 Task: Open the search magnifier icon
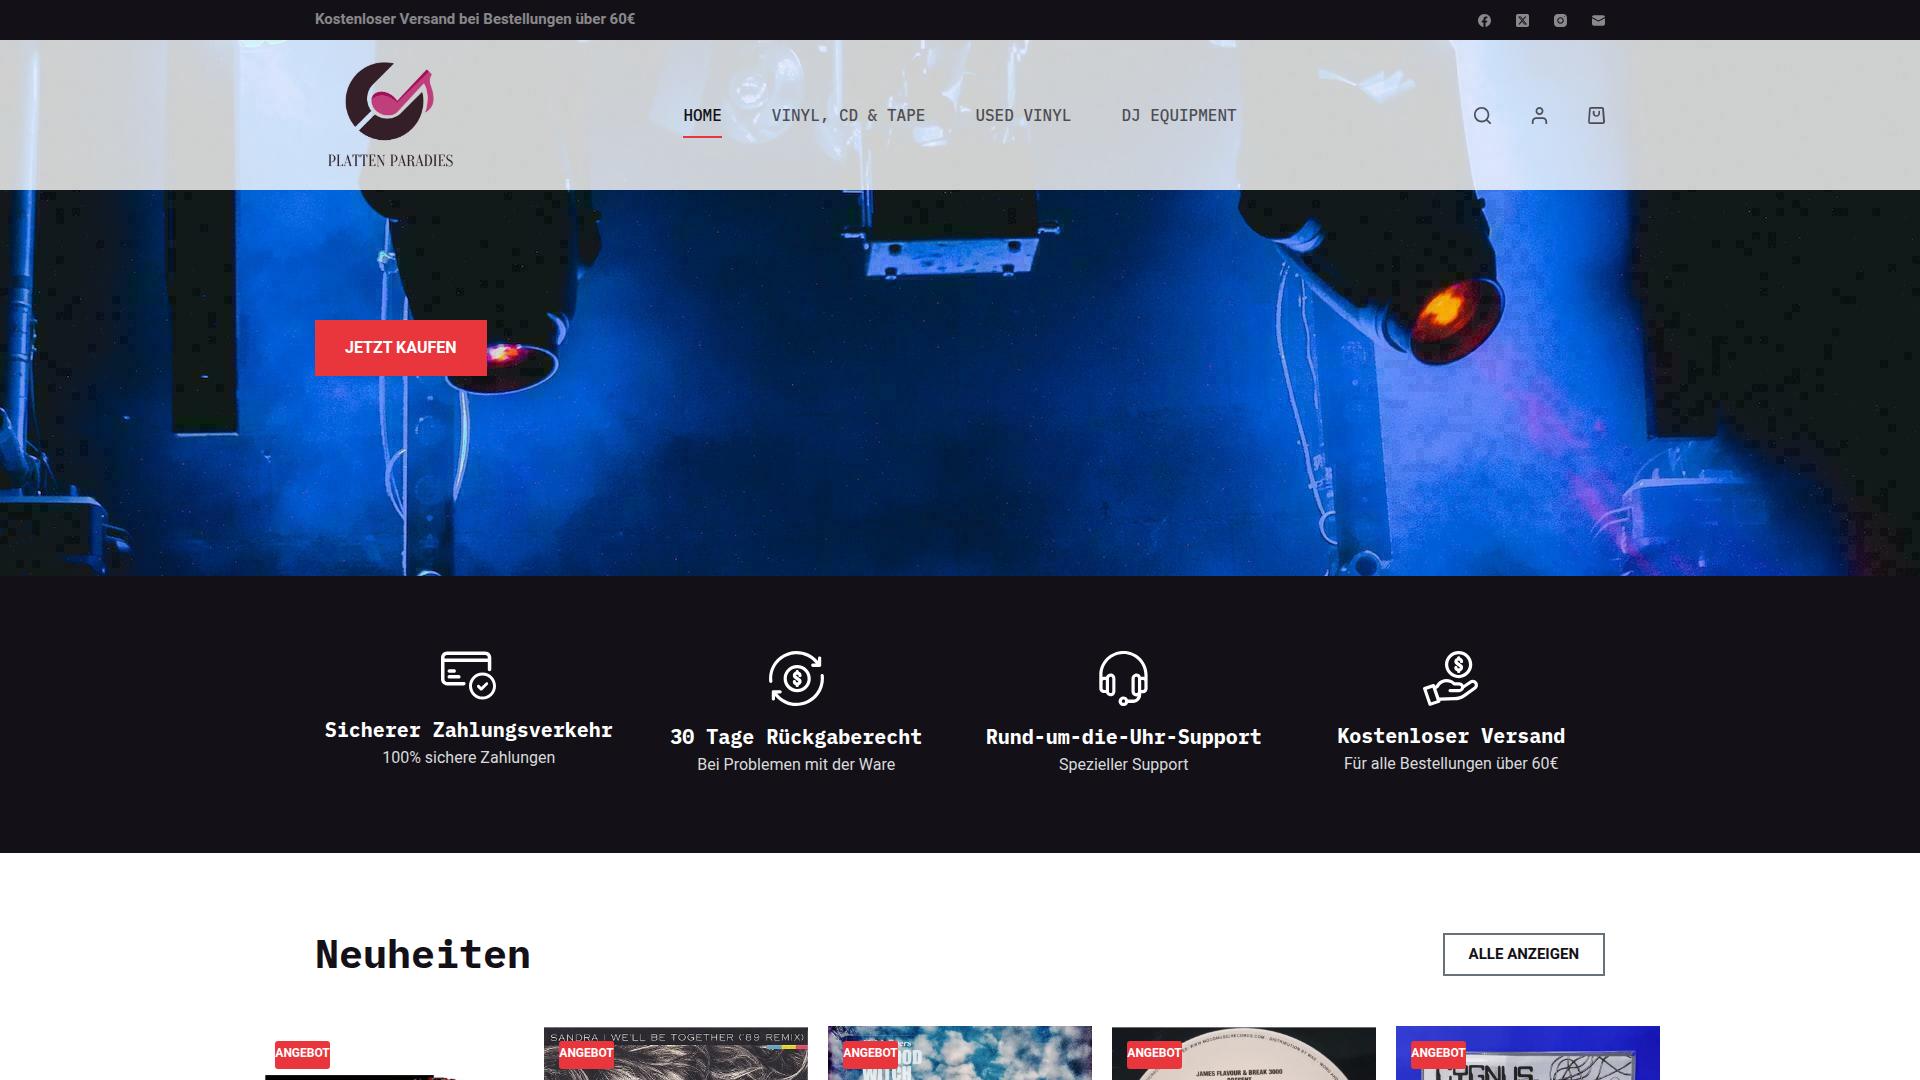pos(1482,116)
